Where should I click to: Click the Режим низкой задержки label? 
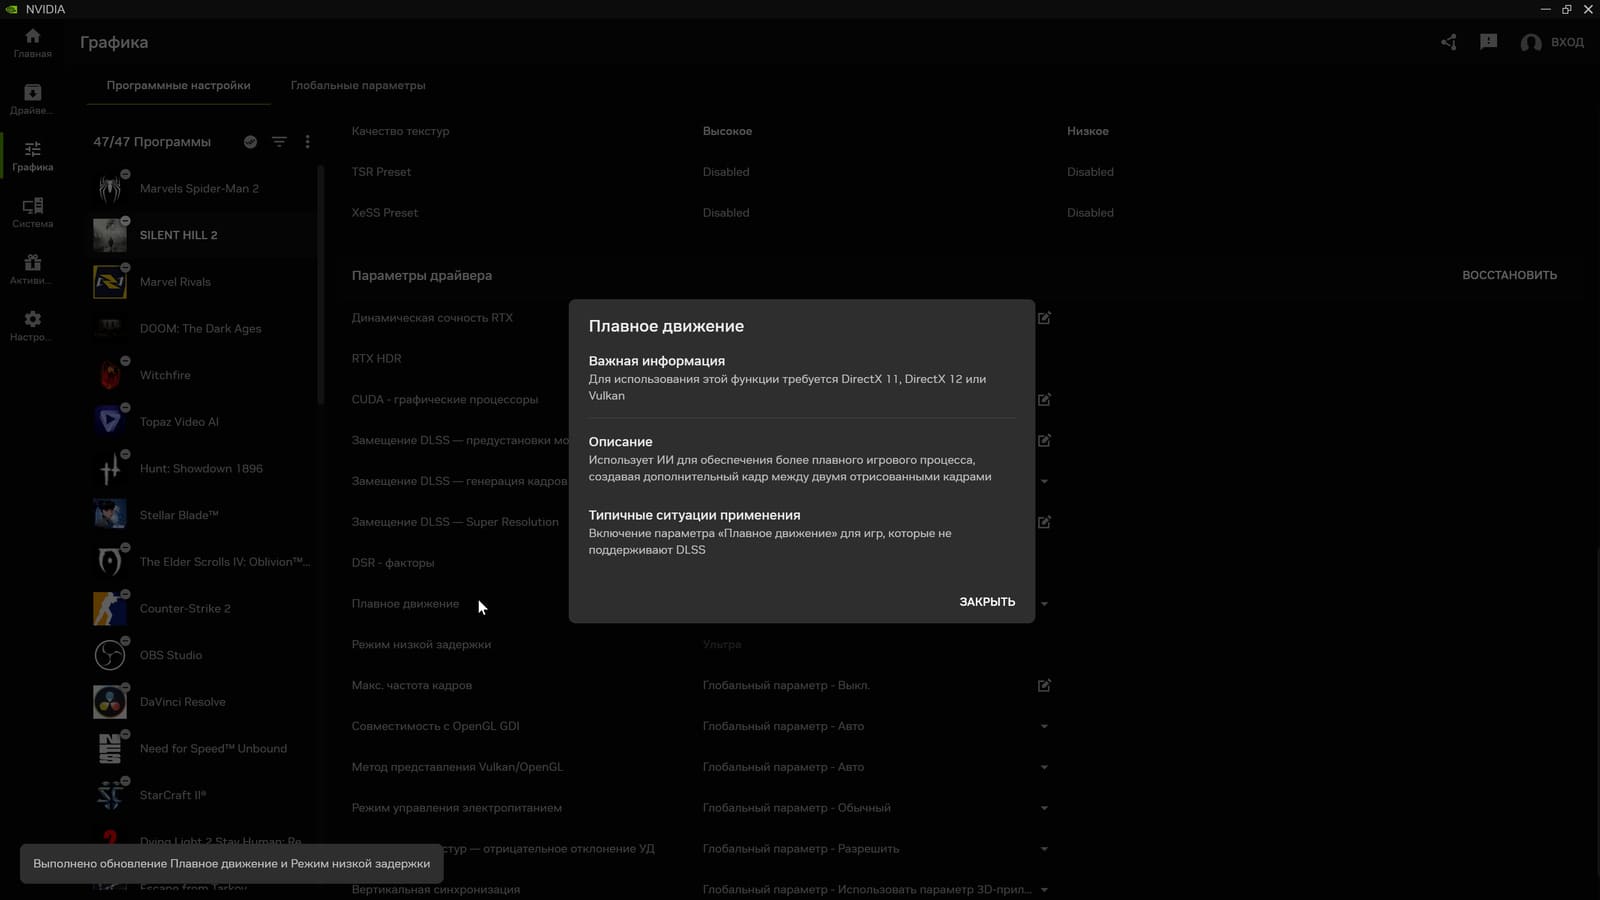(x=421, y=645)
